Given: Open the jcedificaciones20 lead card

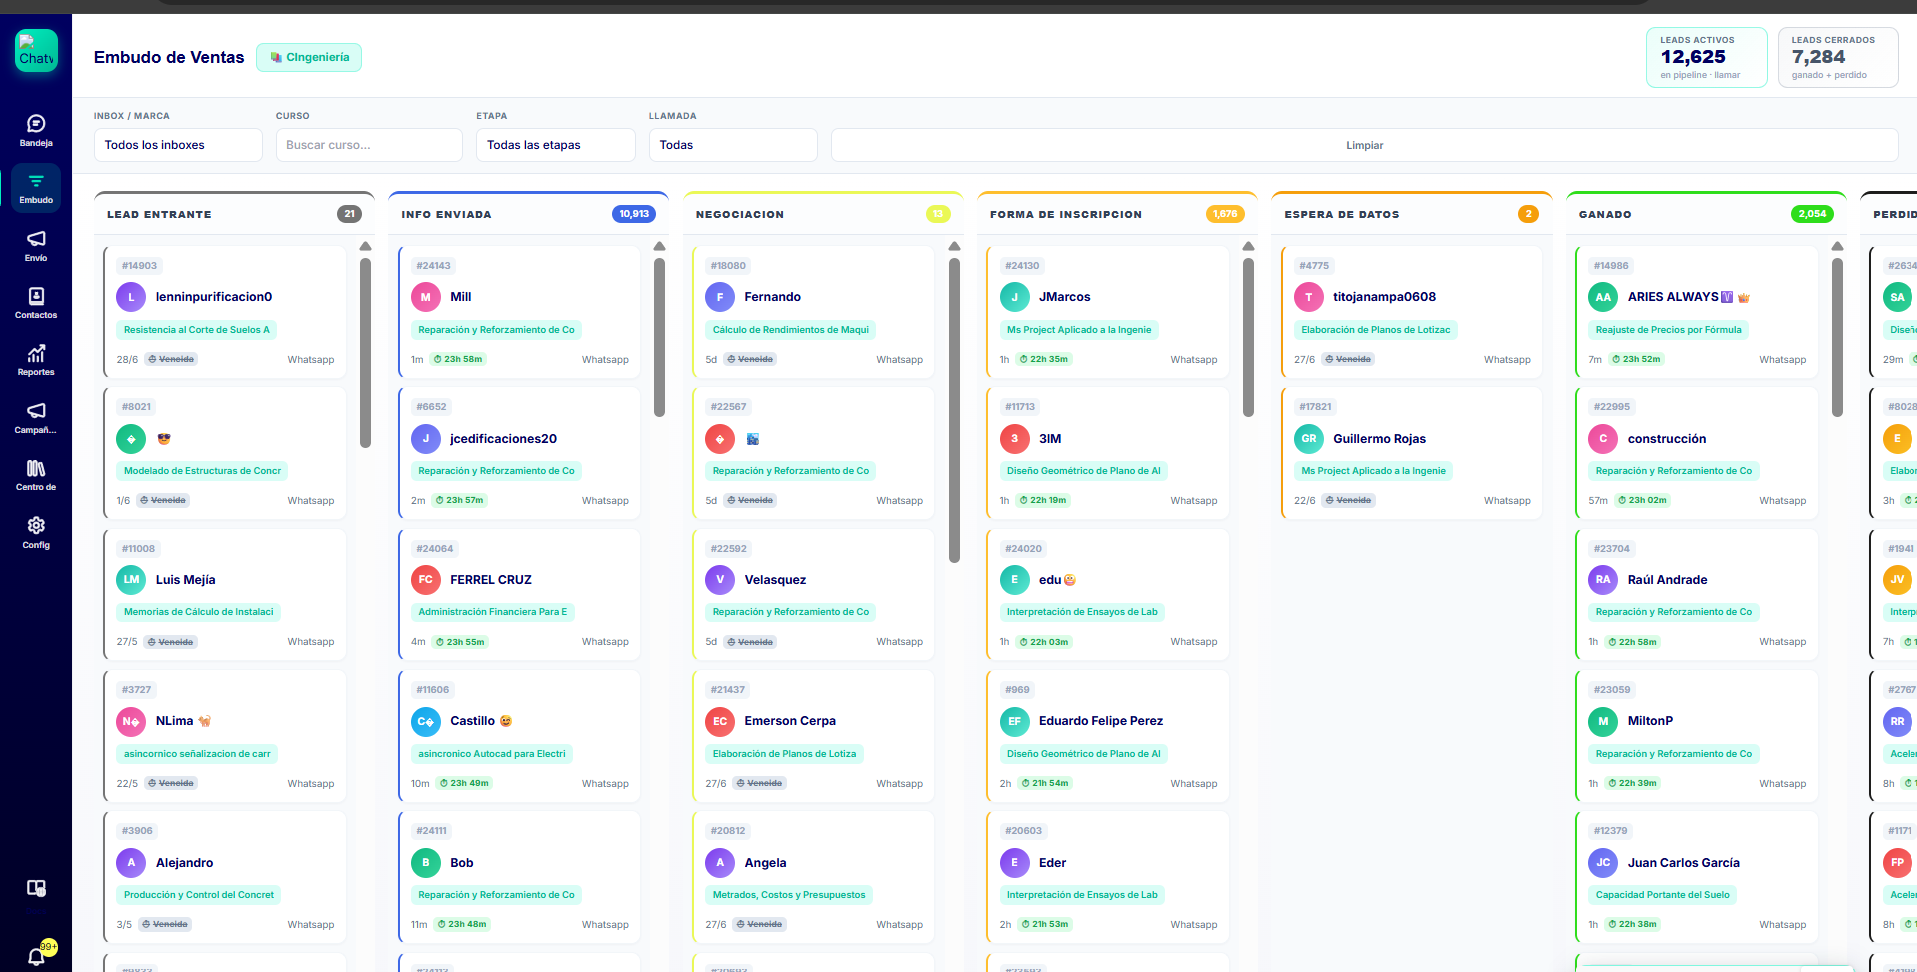Looking at the screenshot, I should tap(519, 453).
